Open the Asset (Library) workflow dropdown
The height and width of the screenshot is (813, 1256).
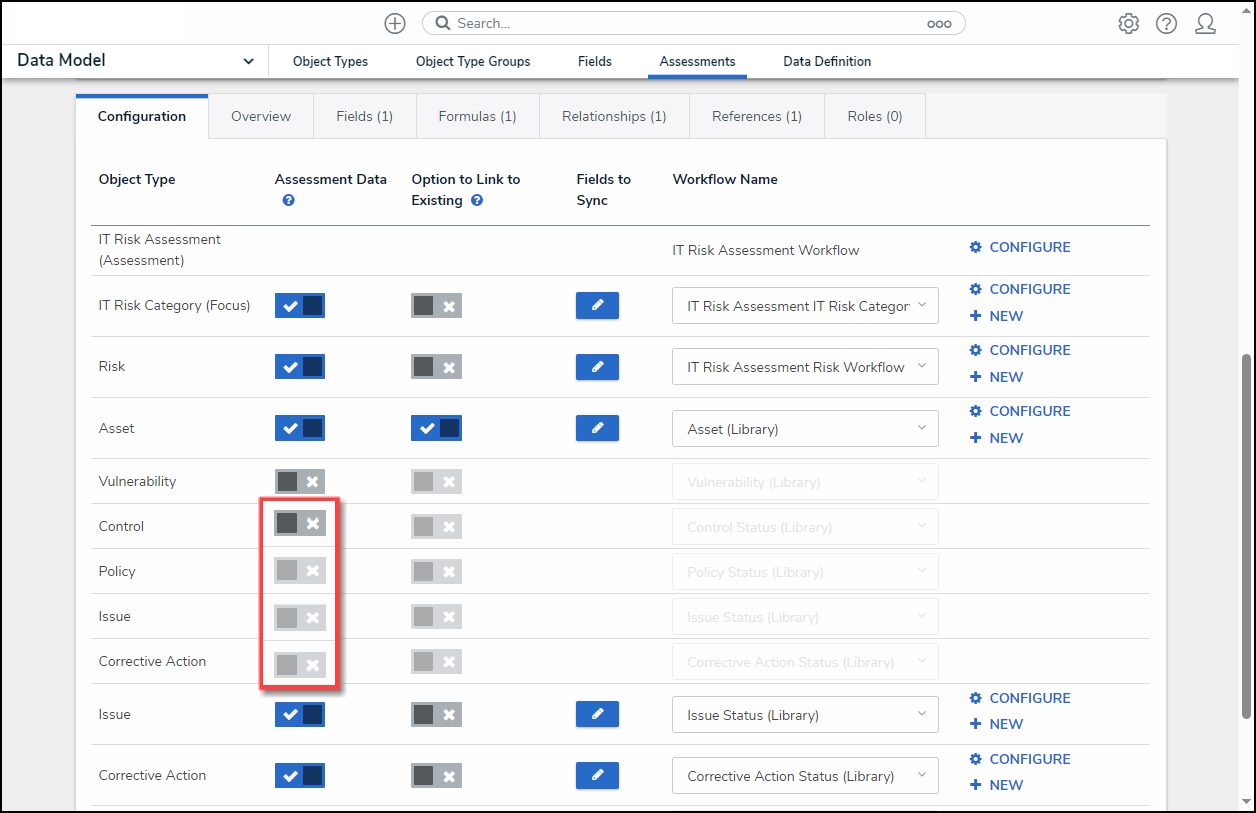pos(805,429)
